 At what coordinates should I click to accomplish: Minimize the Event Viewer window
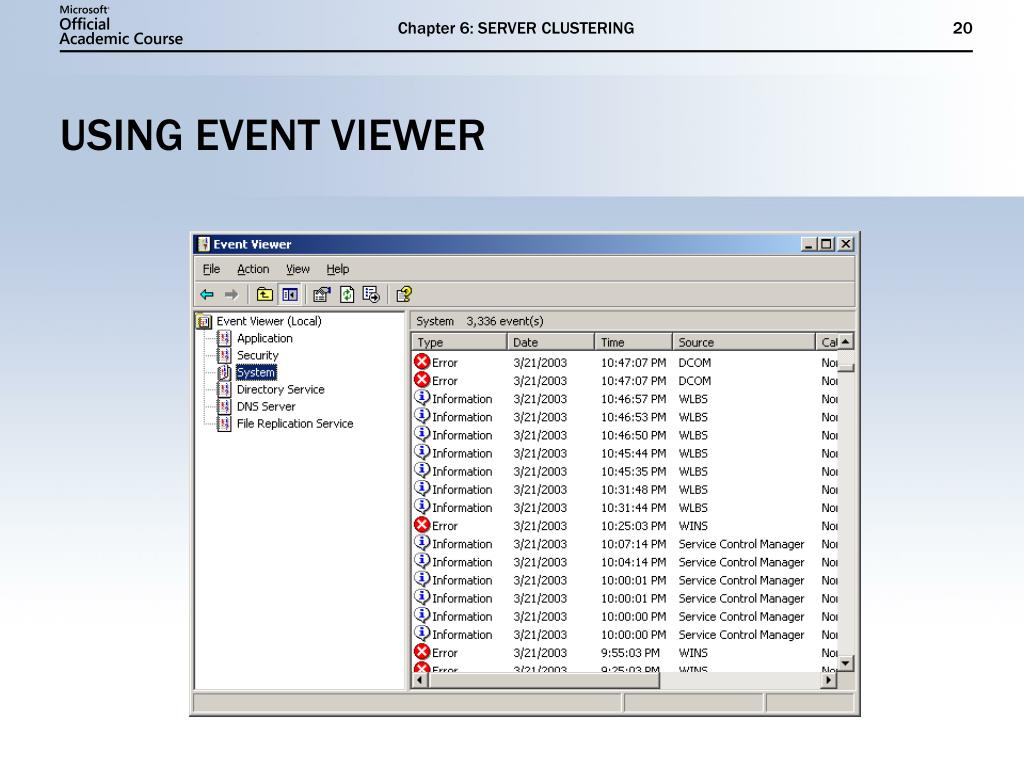(809, 244)
